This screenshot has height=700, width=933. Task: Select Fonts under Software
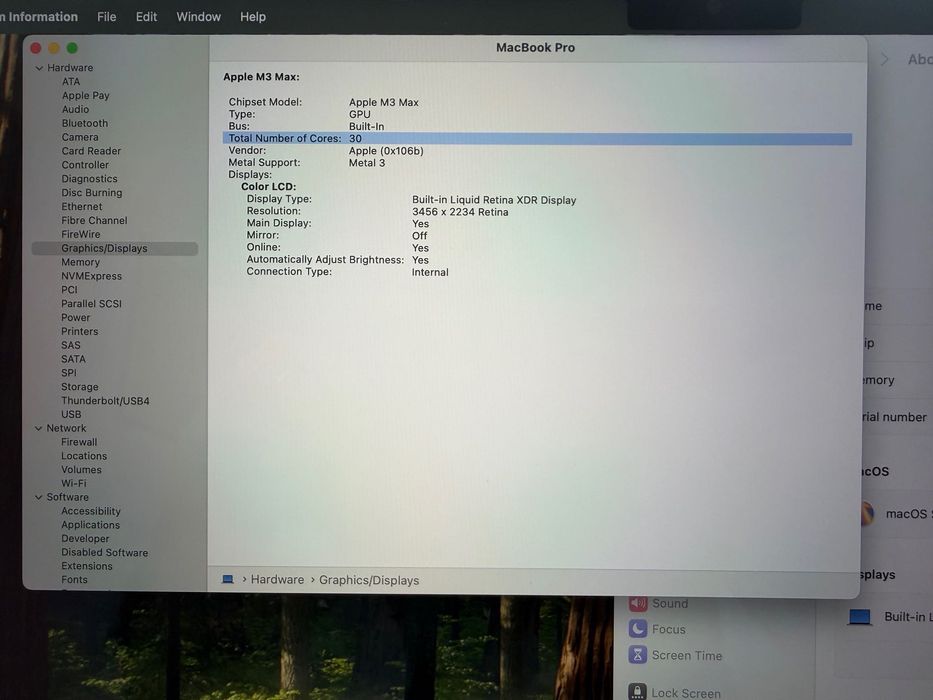point(74,580)
